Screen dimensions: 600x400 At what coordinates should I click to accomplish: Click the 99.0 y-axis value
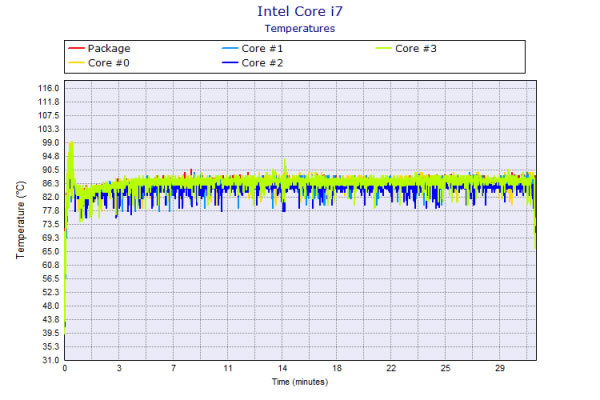pyautogui.click(x=51, y=142)
